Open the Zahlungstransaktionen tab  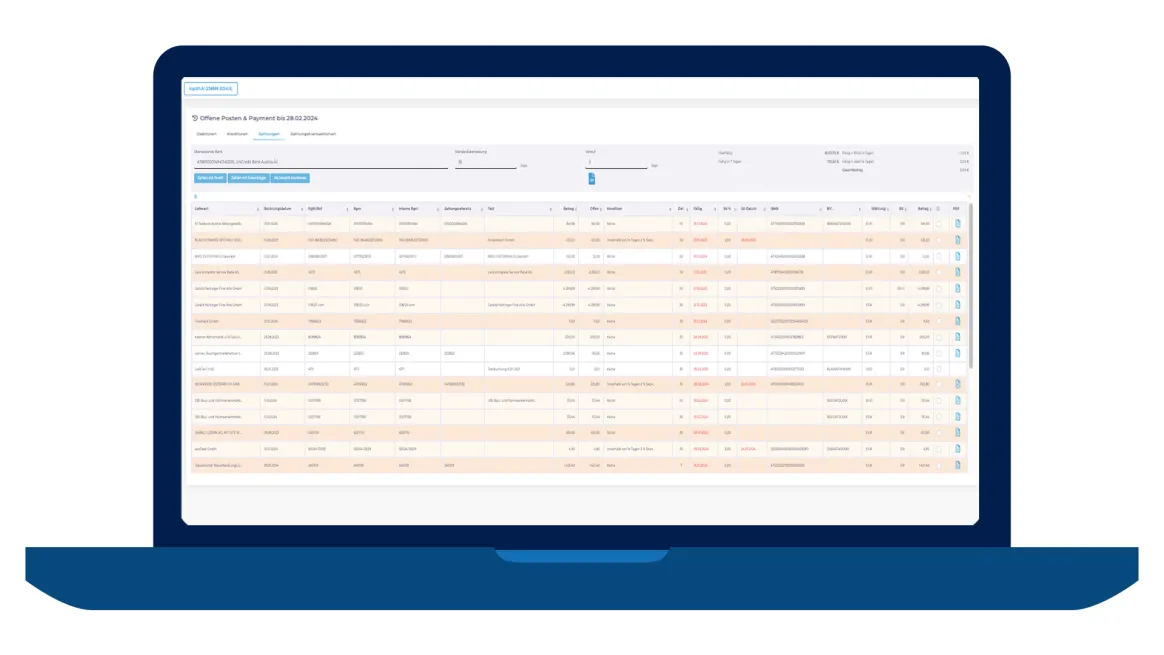(x=313, y=134)
